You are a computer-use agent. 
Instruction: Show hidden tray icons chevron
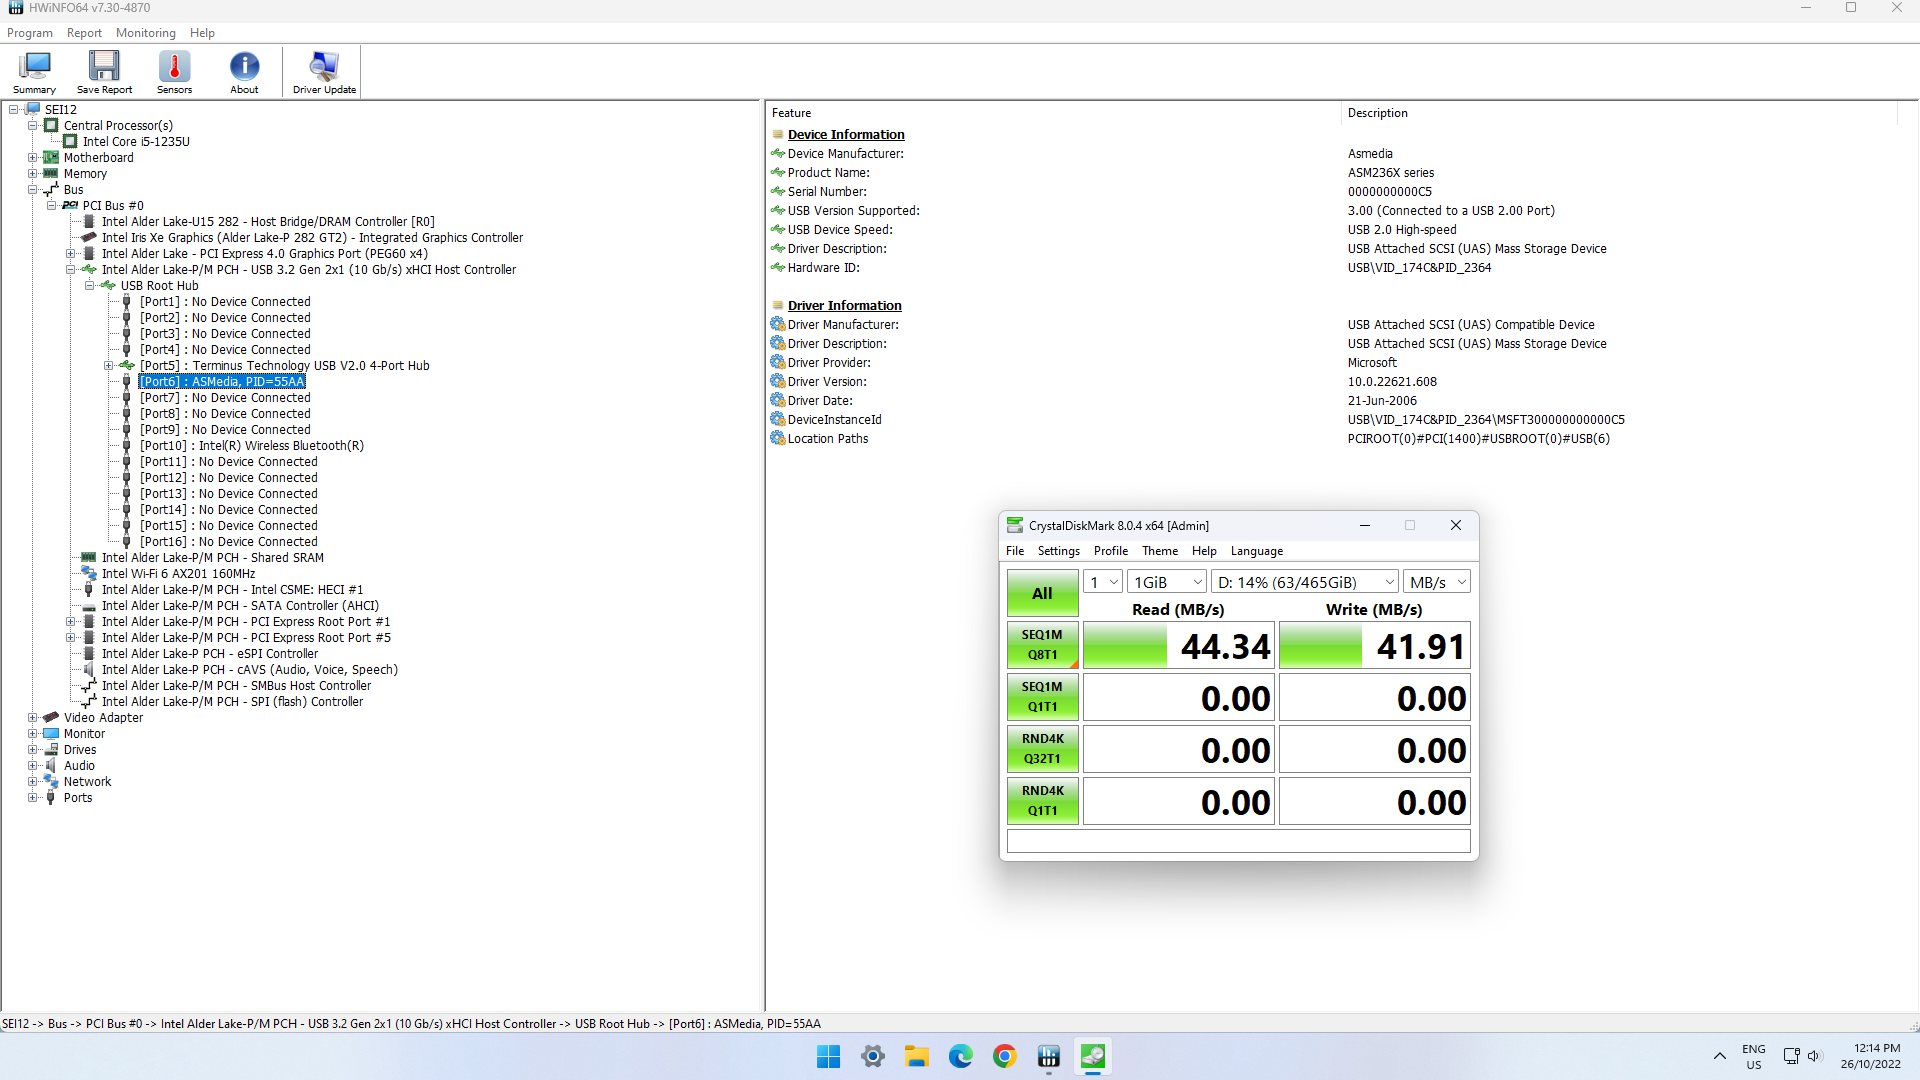(x=1720, y=1057)
